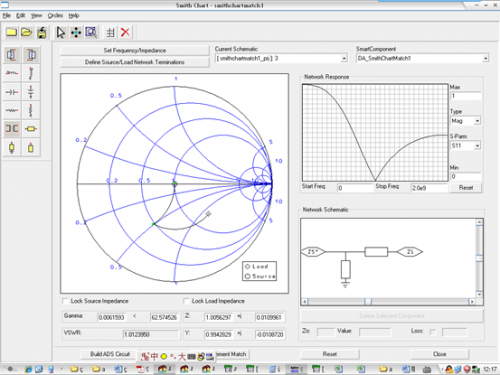
Task: Click the Stop Freq input field
Action: point(429,188)
